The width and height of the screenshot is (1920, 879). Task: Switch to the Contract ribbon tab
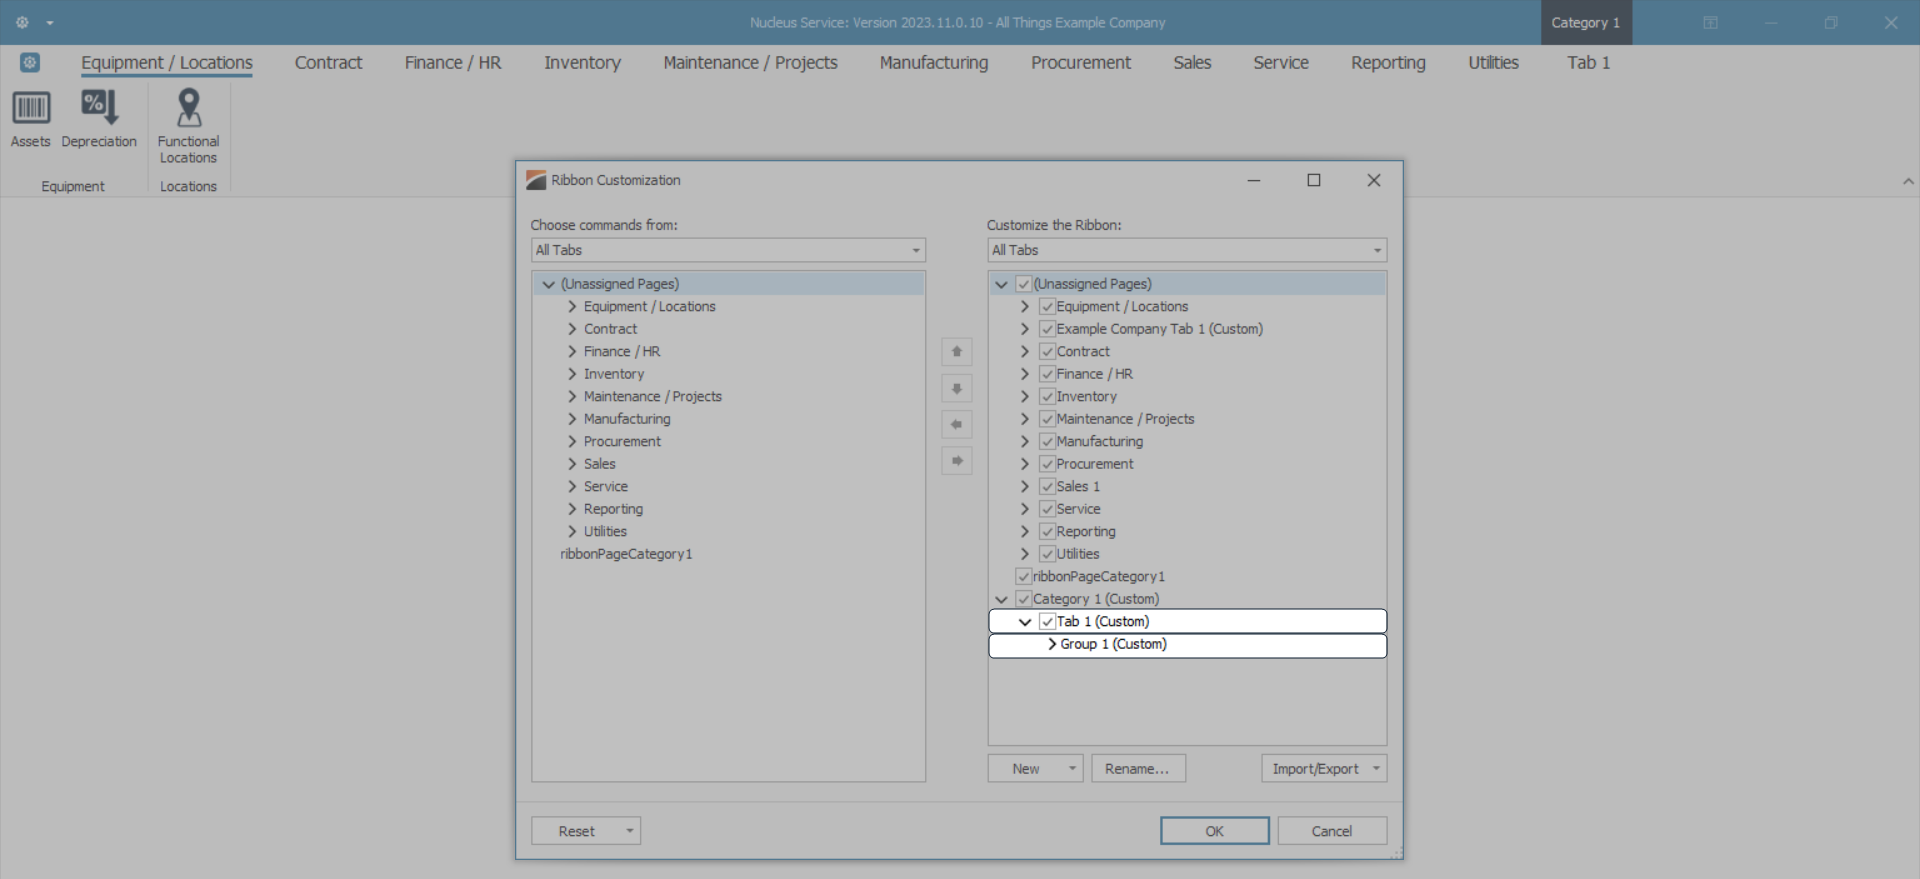328,63
